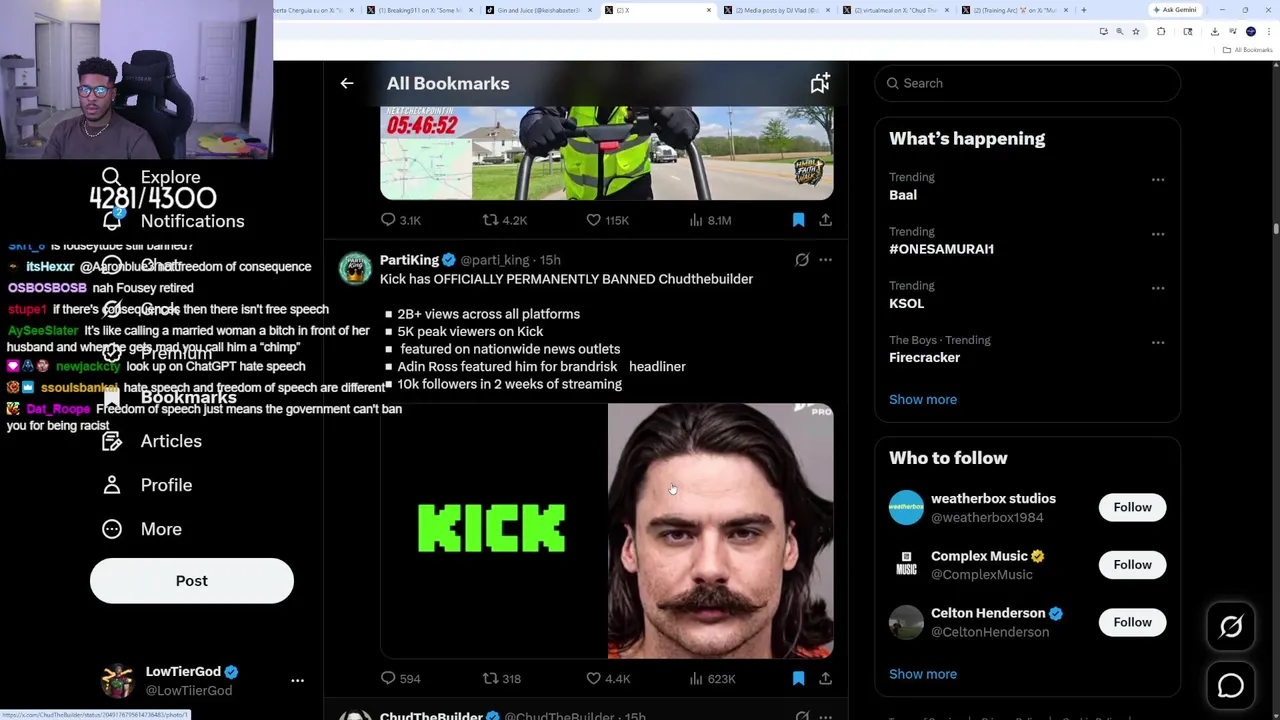Open the LowTierGod account avatar
Screen dimensions: 1280x720
coord(117,681)
